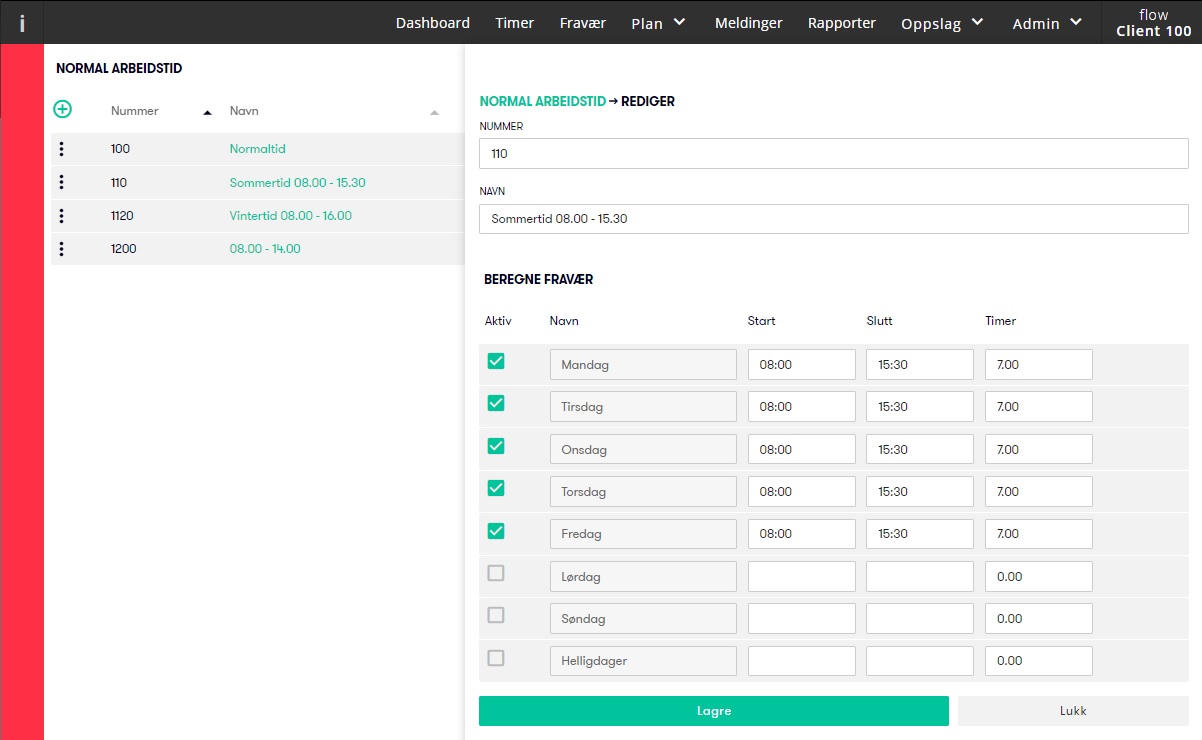Click the green Lagre button
1202x740 pixels.
point(714,711)
